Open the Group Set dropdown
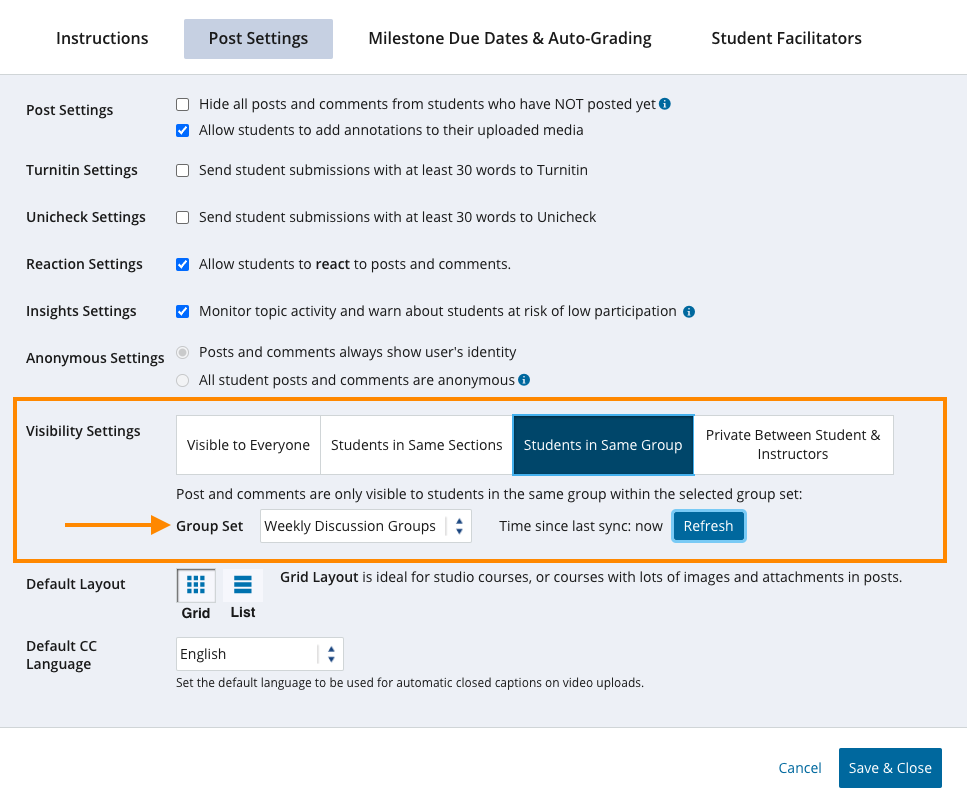Screen dimensions: 967x809 click(365, 526)
